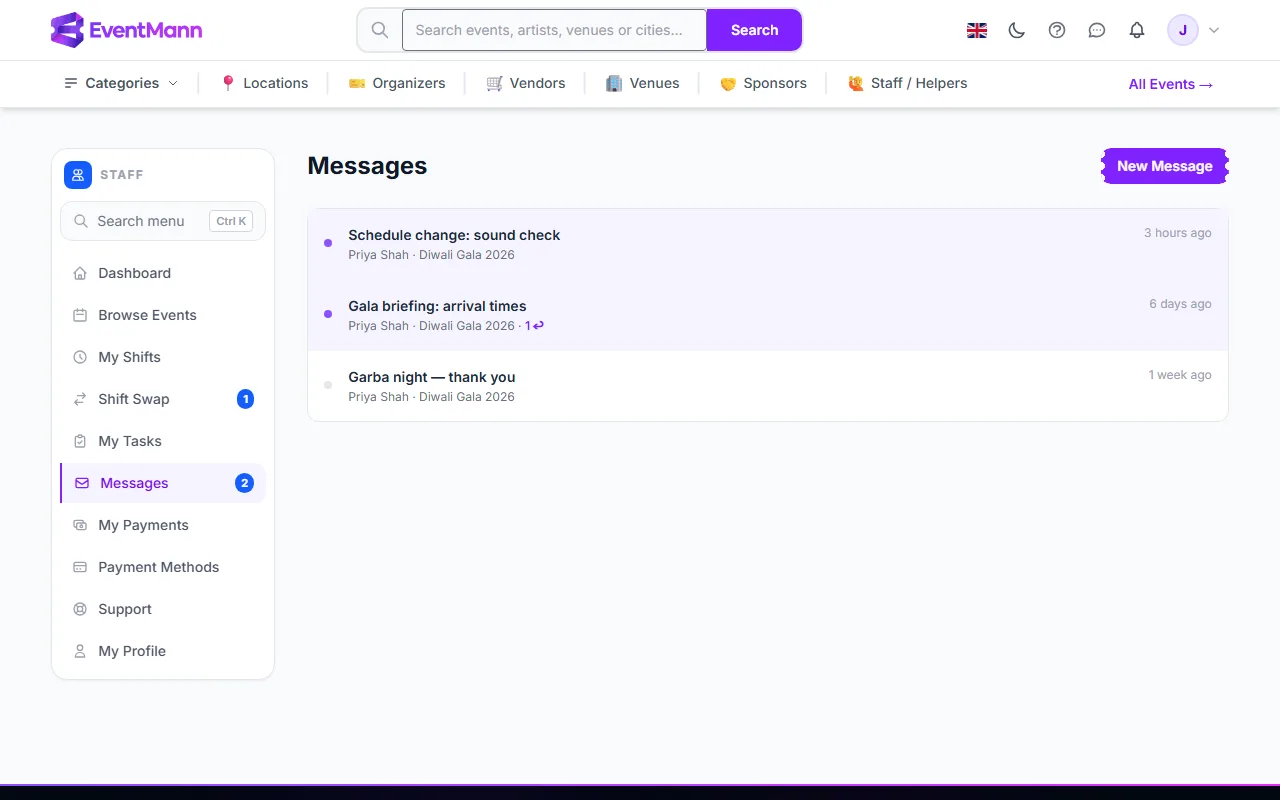Expand the Categories dropdown
Image resolution: width=1280 pixels, height=800 pixels.
(121, 83)
